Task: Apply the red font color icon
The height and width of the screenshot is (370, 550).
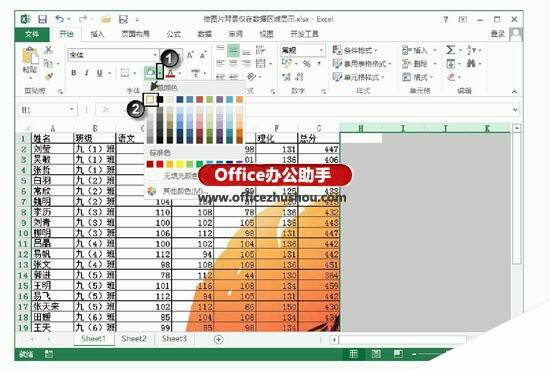Action: pyautogui.click(x=170, y=73)
